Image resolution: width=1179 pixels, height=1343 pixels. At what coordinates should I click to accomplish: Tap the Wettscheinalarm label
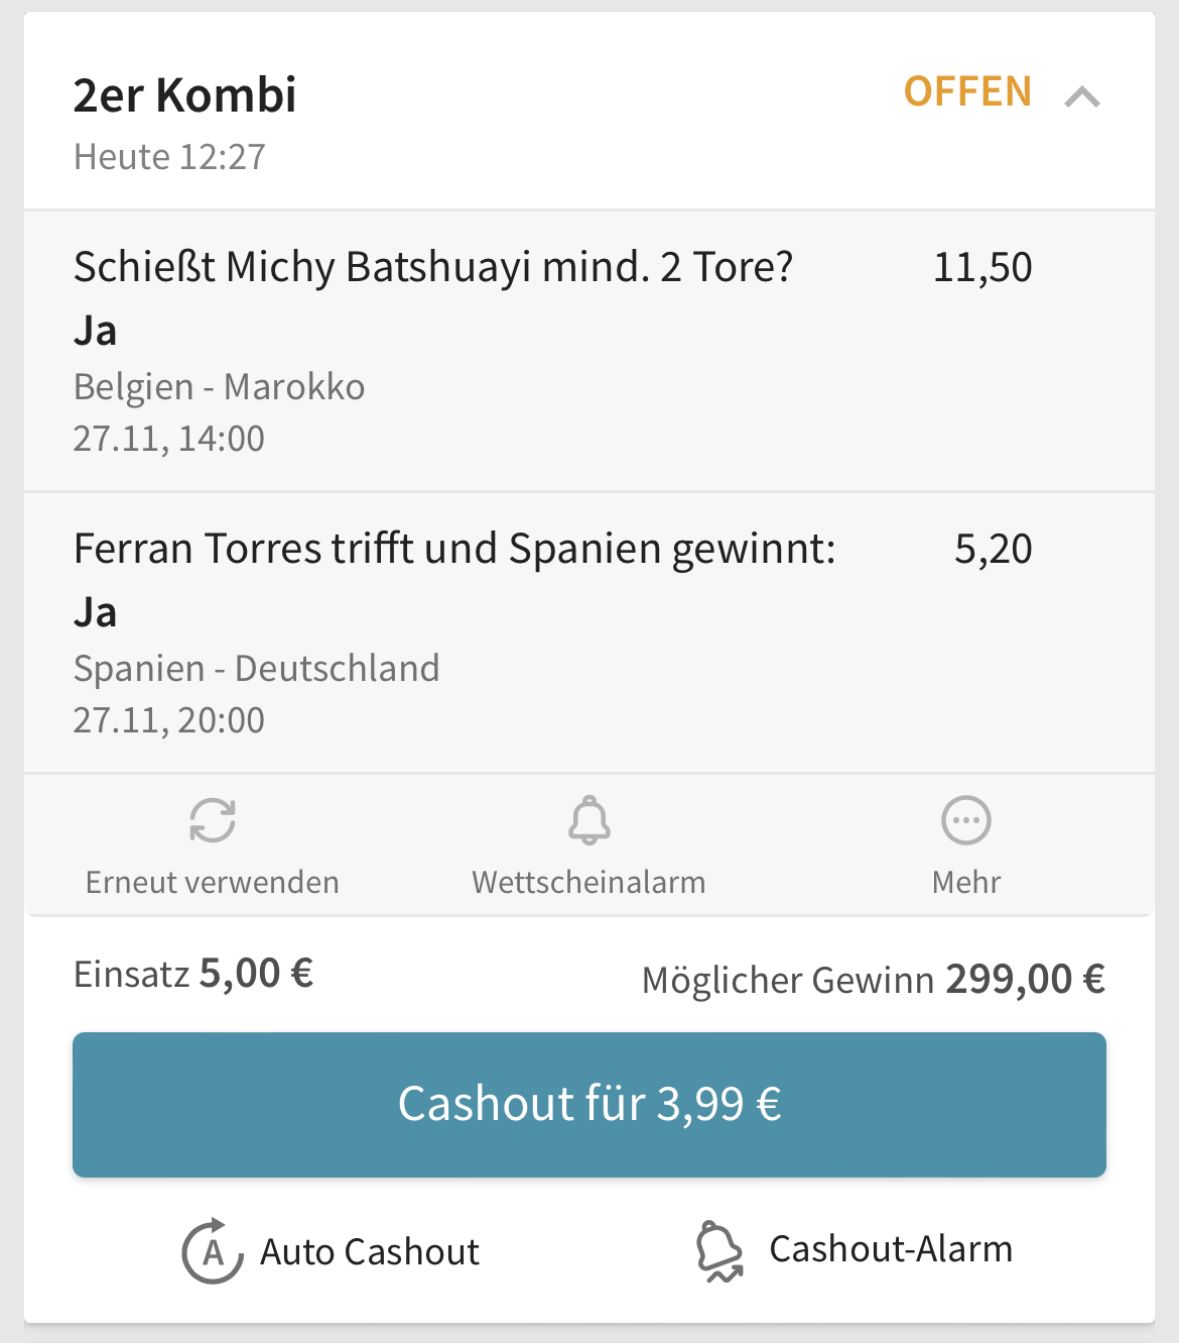(x=589, y=882)
